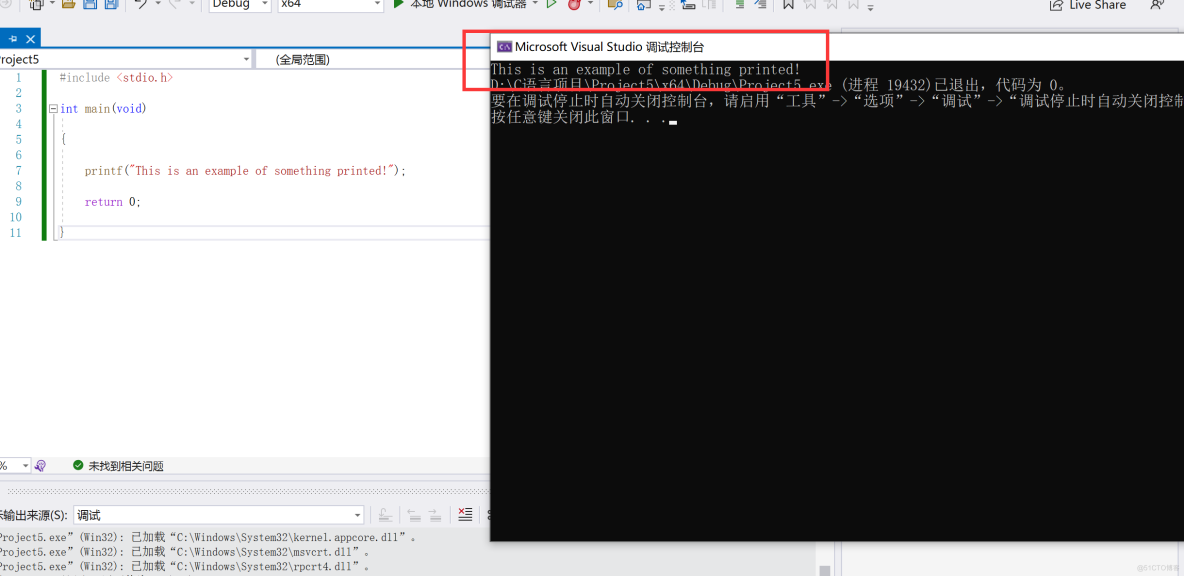Click the Go to Next Message icon
1184x576 pixels.
coord(435,515)
